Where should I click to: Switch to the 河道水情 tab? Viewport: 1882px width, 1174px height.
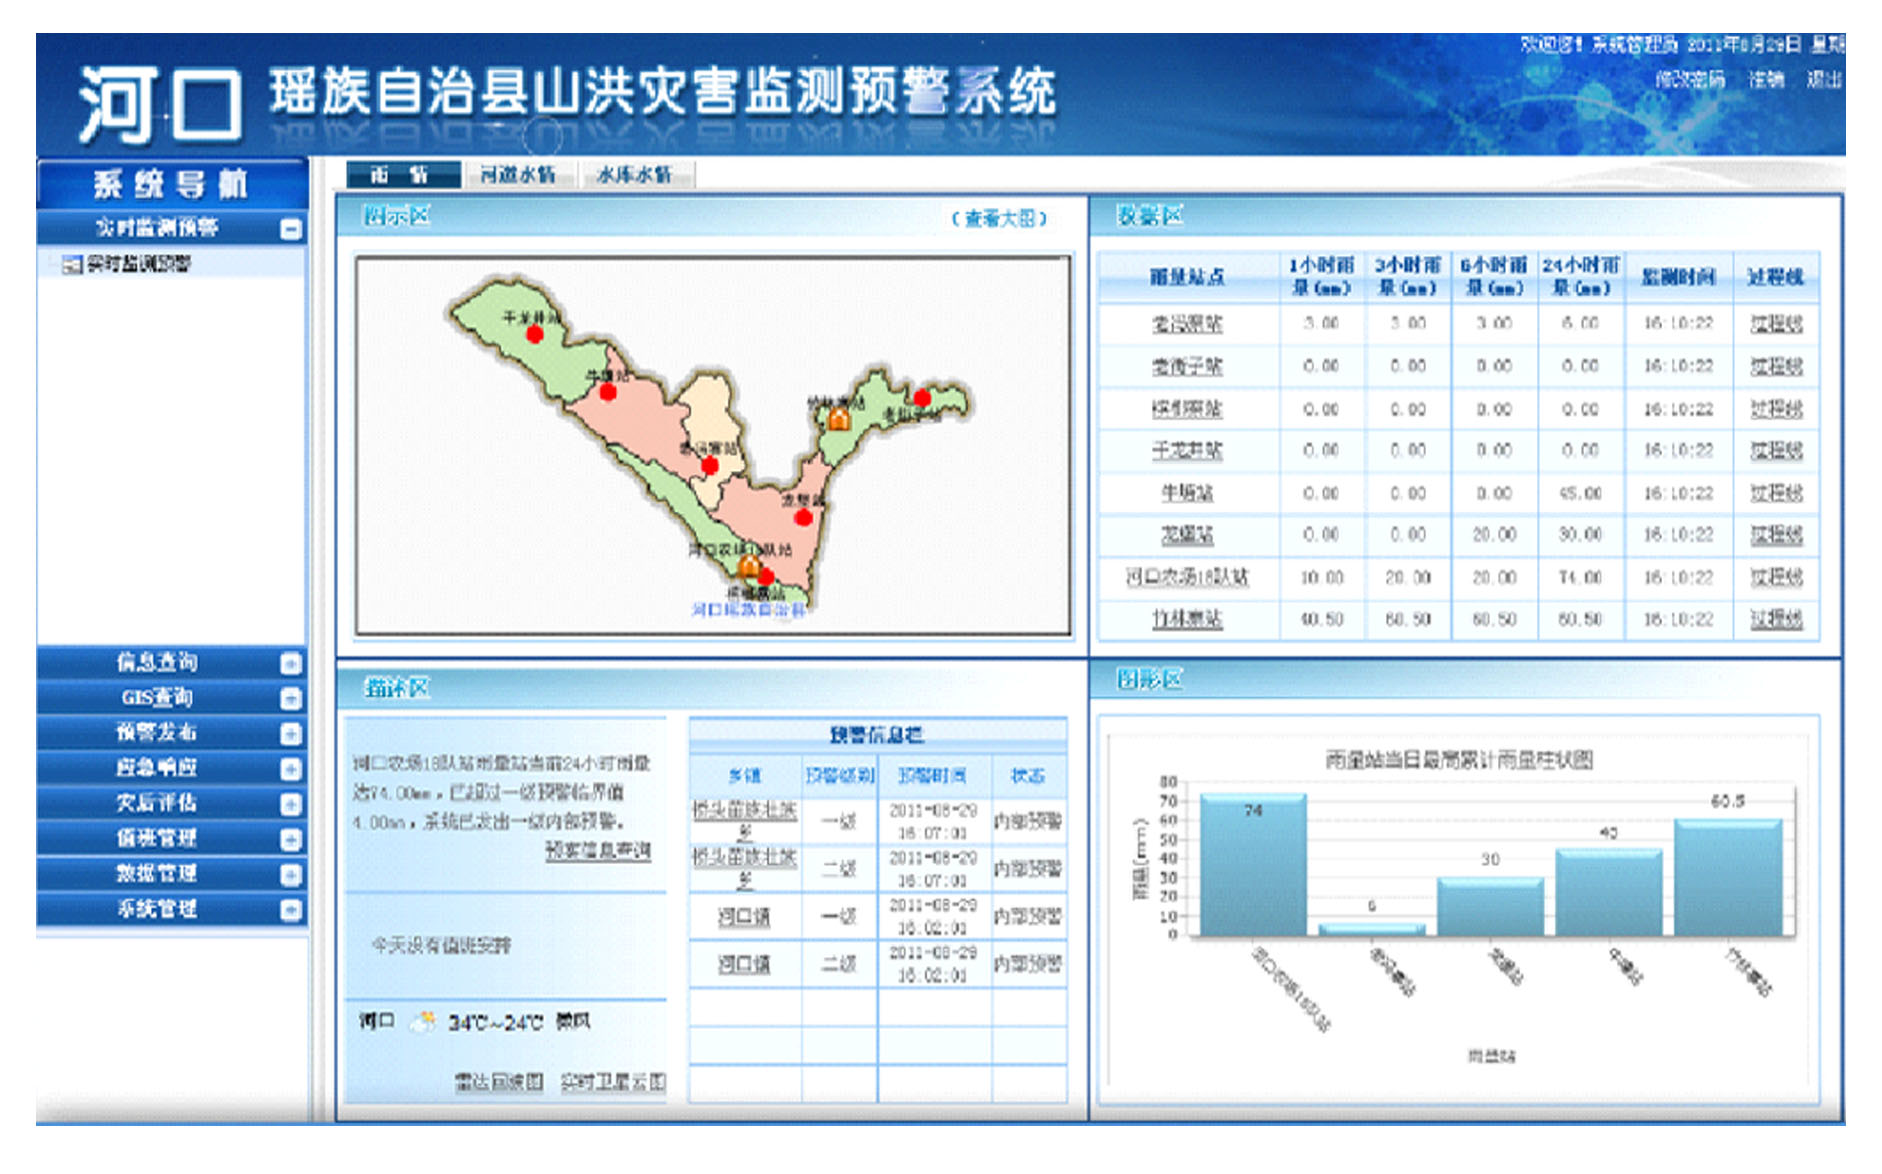point(517,175)
